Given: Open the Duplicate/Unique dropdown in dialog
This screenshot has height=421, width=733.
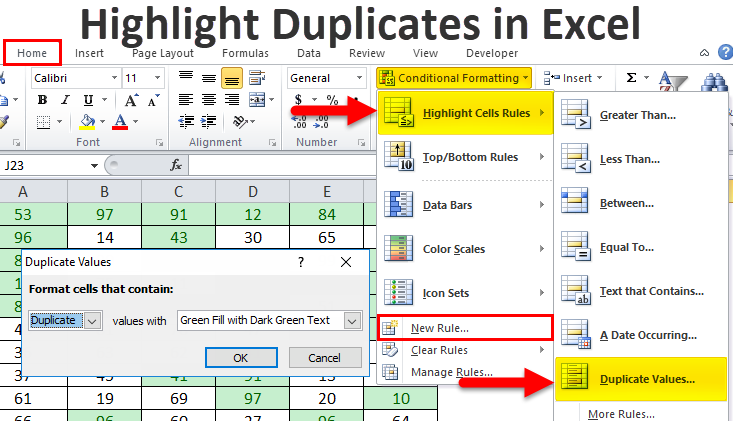Looking at the screenshot, I should pyautogui.click(x=93, y=321).
